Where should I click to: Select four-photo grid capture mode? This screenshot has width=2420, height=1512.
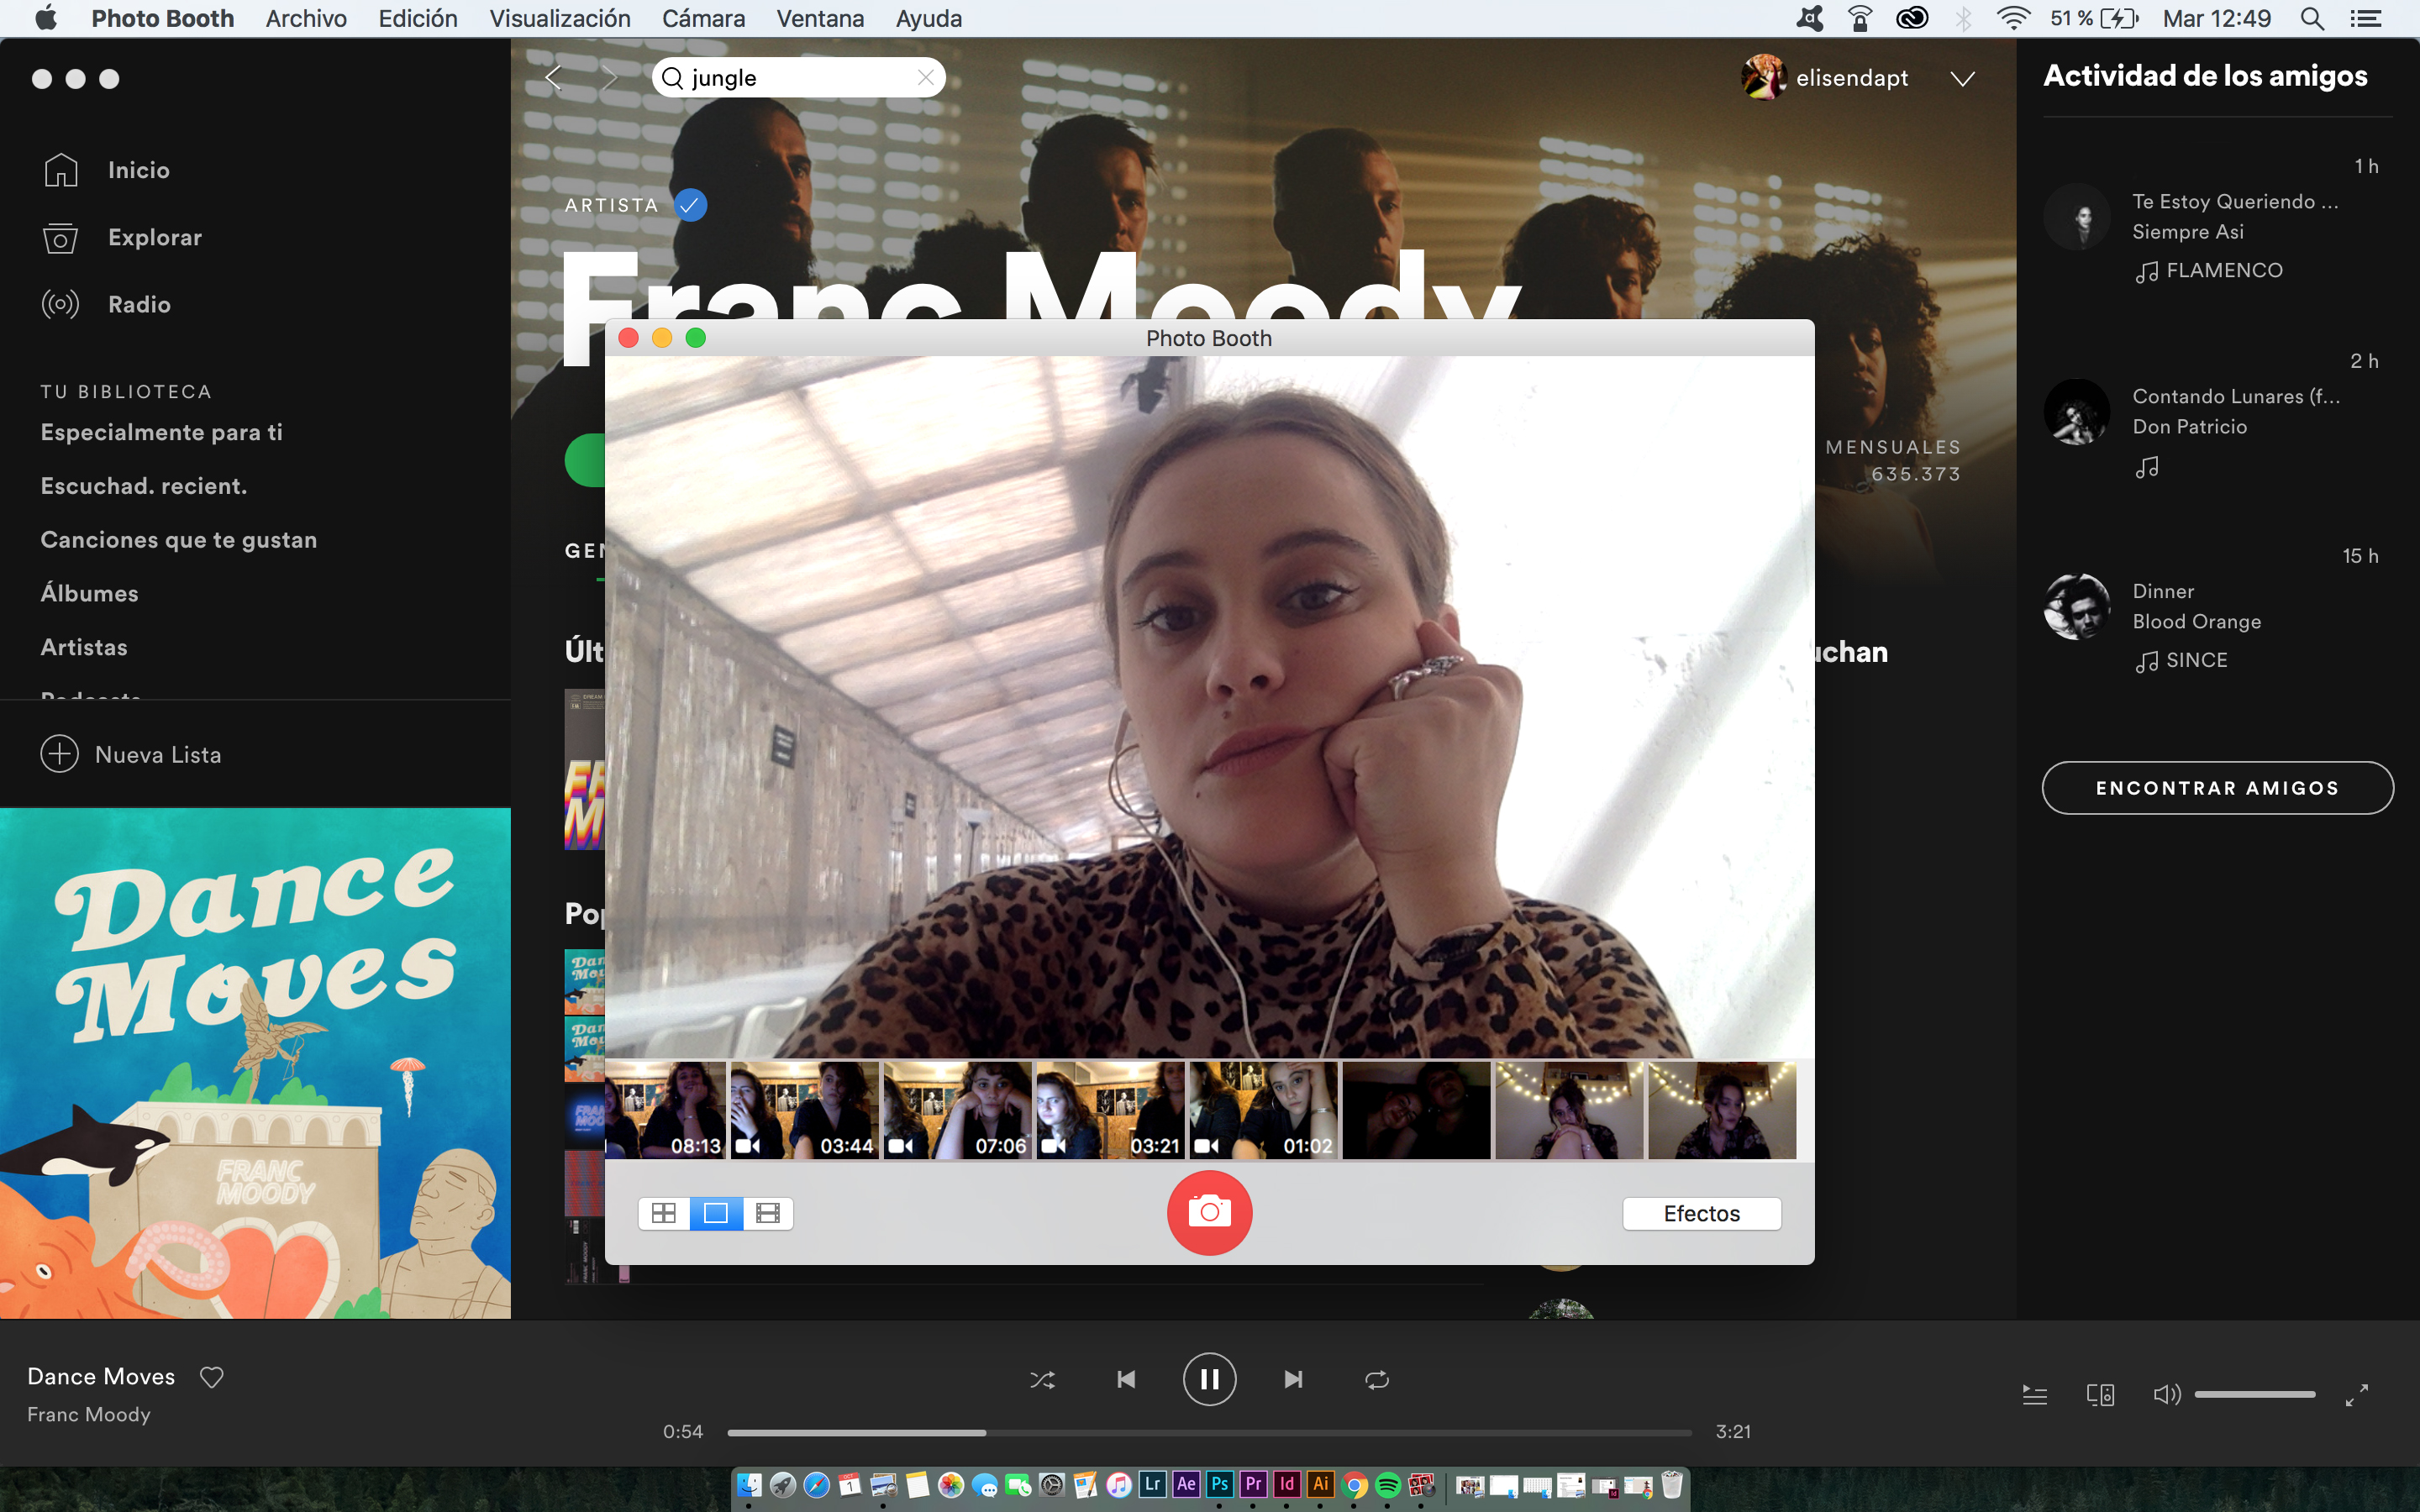[664, 1213]
